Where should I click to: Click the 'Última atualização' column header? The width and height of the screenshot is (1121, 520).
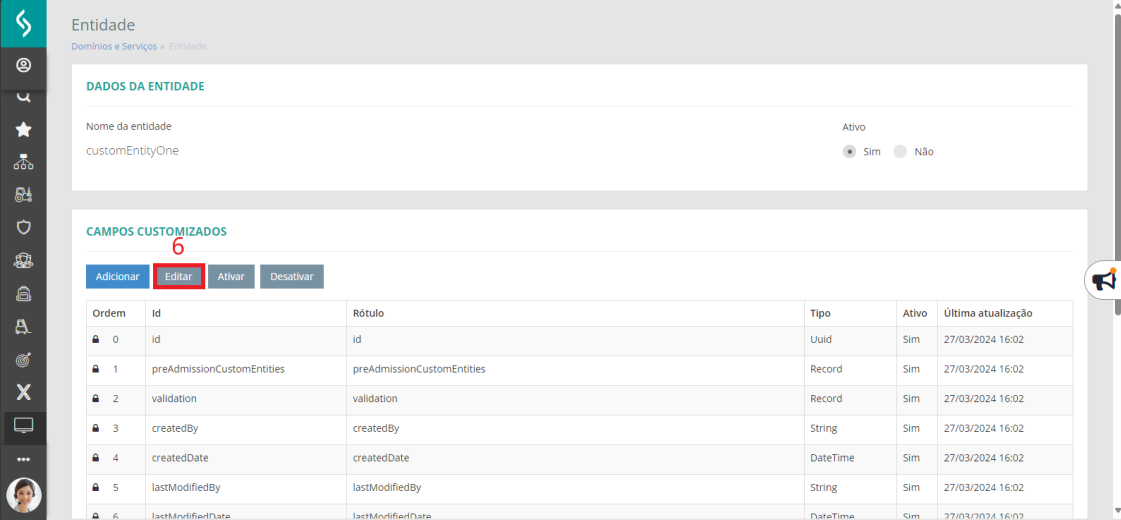pyautogui.click(x=988, y=313)
